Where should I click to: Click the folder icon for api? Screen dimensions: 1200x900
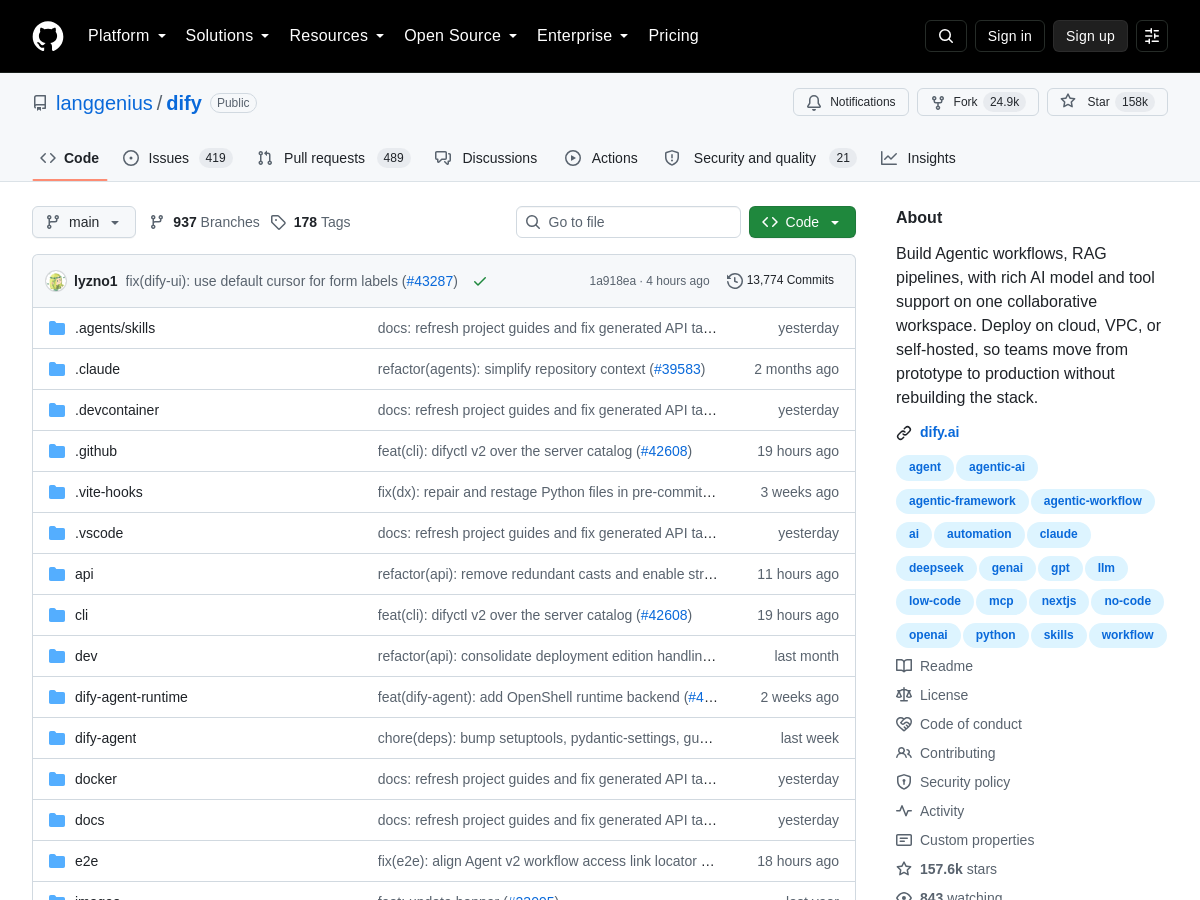(57, 574)
